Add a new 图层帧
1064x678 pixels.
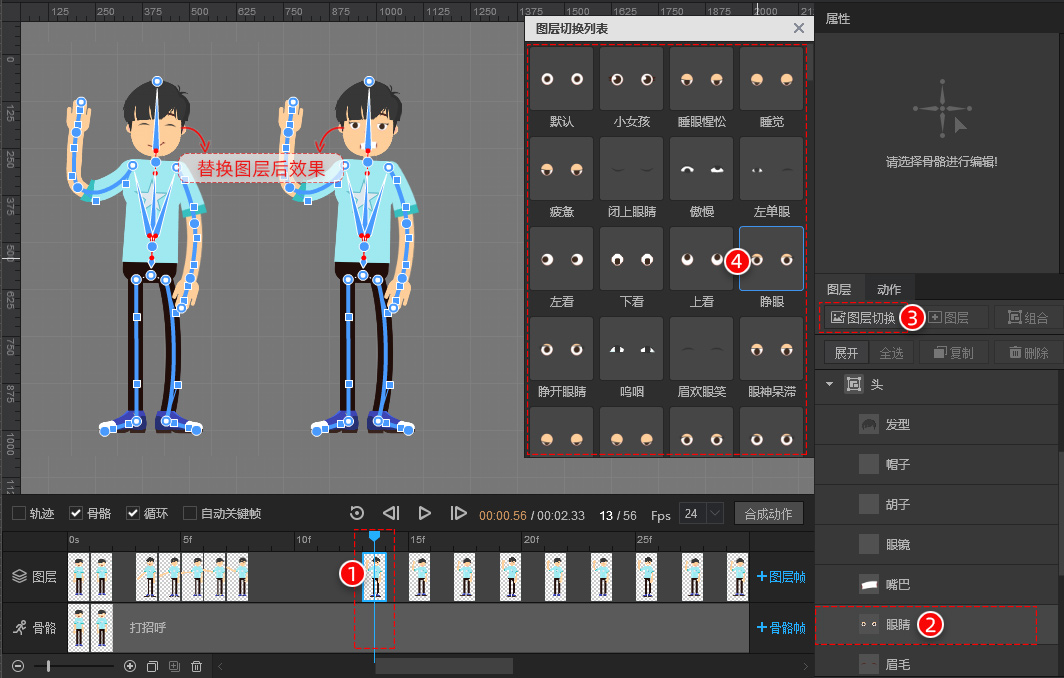781,577
